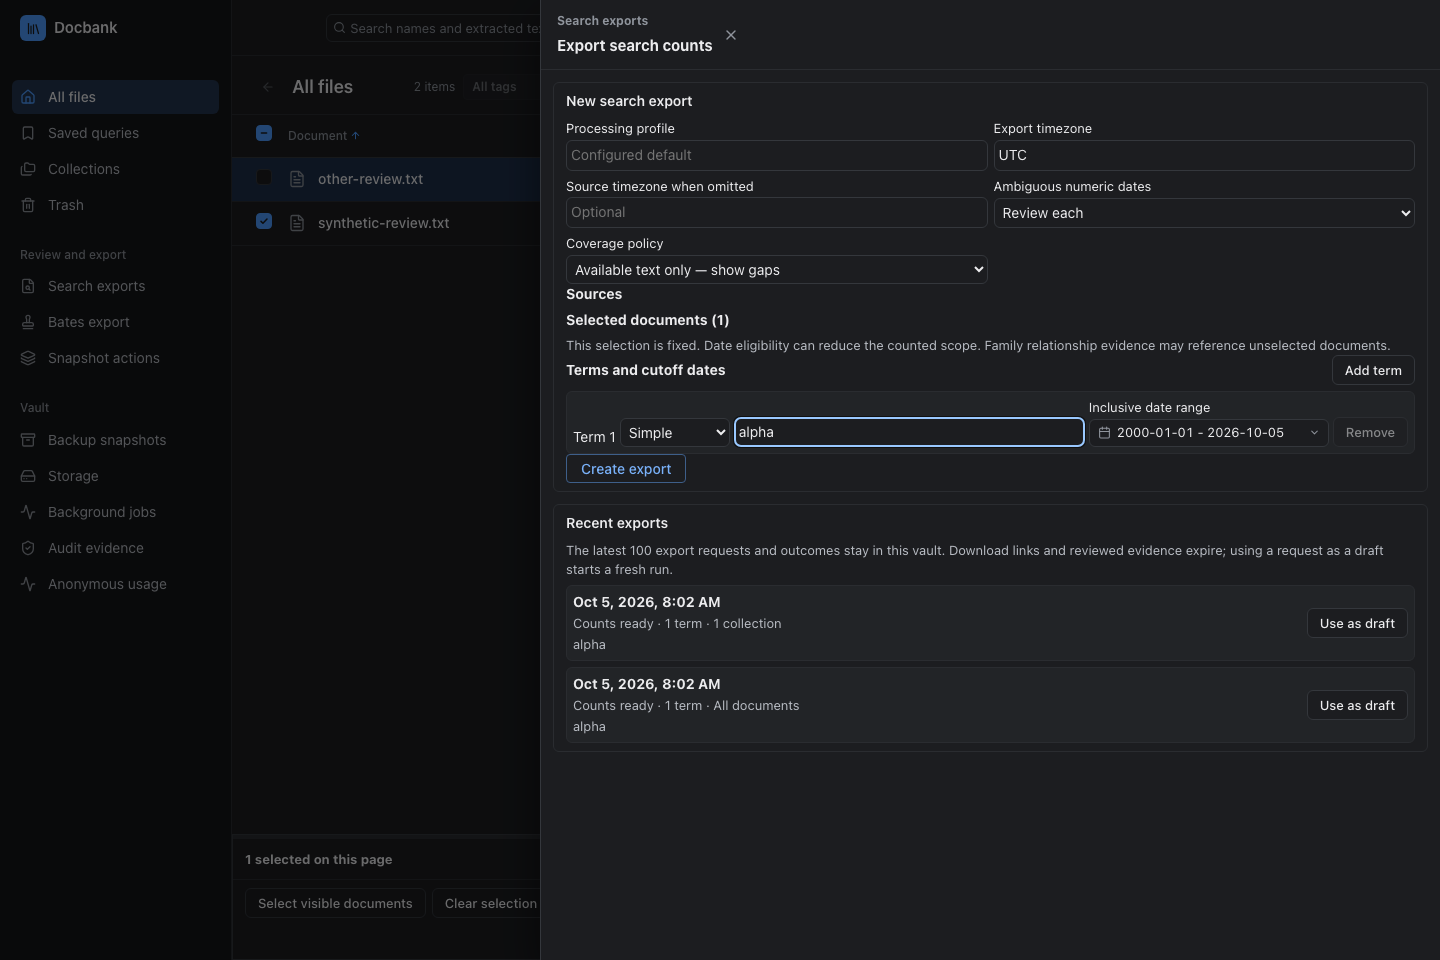The height and width of the screenshot is (960, 1440).
Task: Click the Snapshot actions layers icon
Action: [x=28, y=358]
